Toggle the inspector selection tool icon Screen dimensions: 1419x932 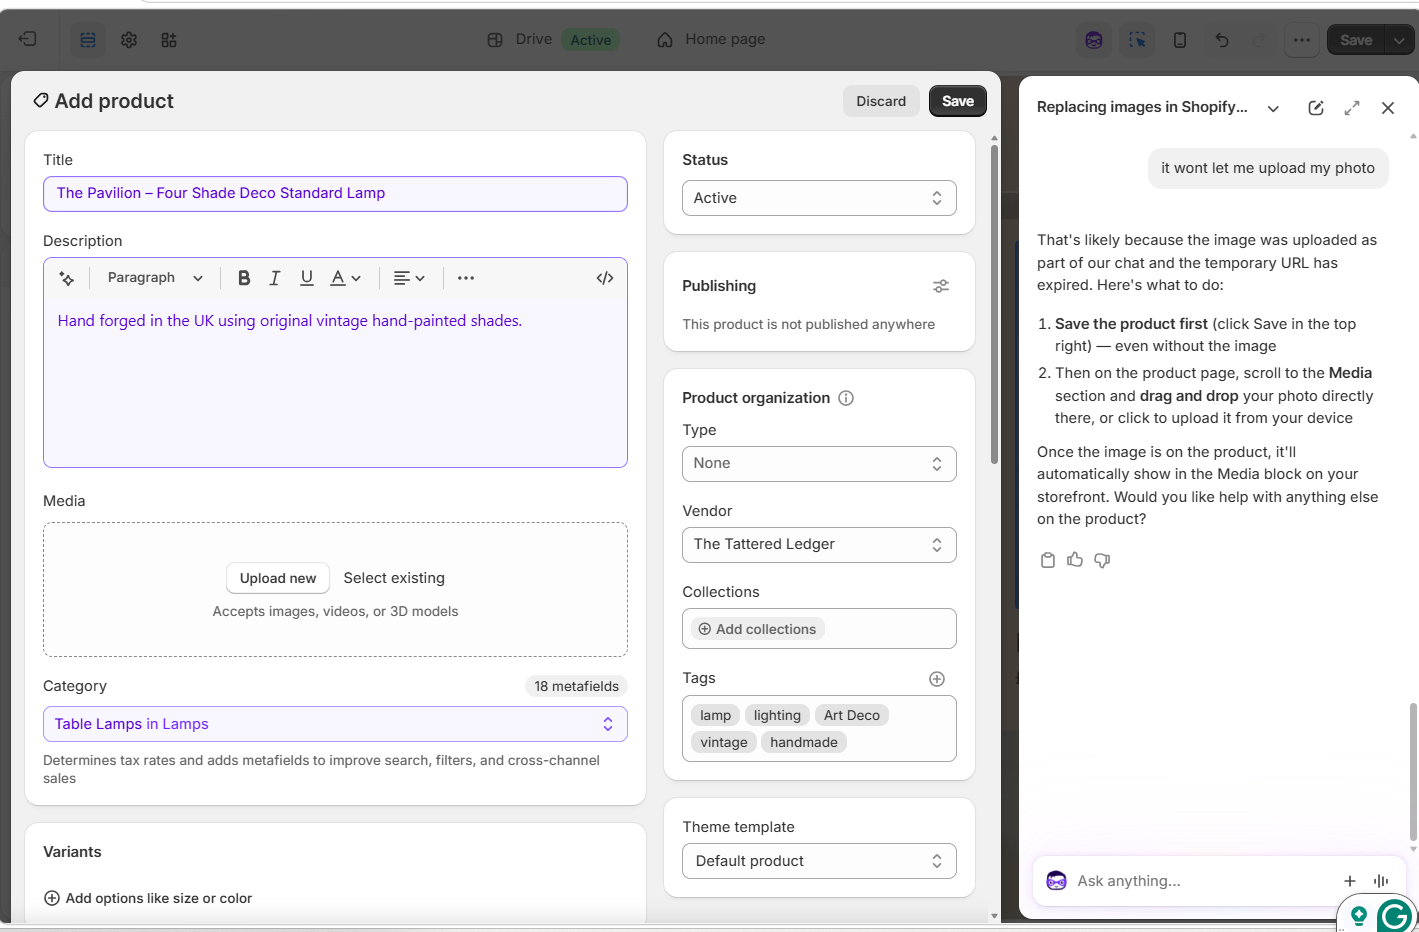pos(1137,40)
